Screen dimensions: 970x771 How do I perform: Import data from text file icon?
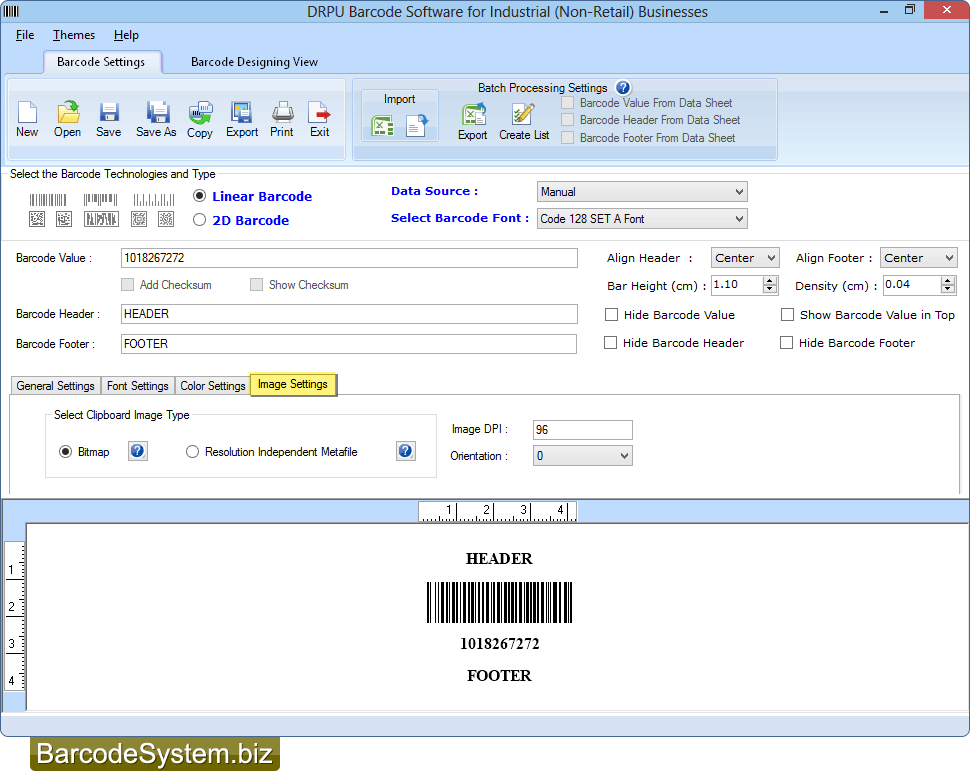pyautogui.click(x=416, y=126)
